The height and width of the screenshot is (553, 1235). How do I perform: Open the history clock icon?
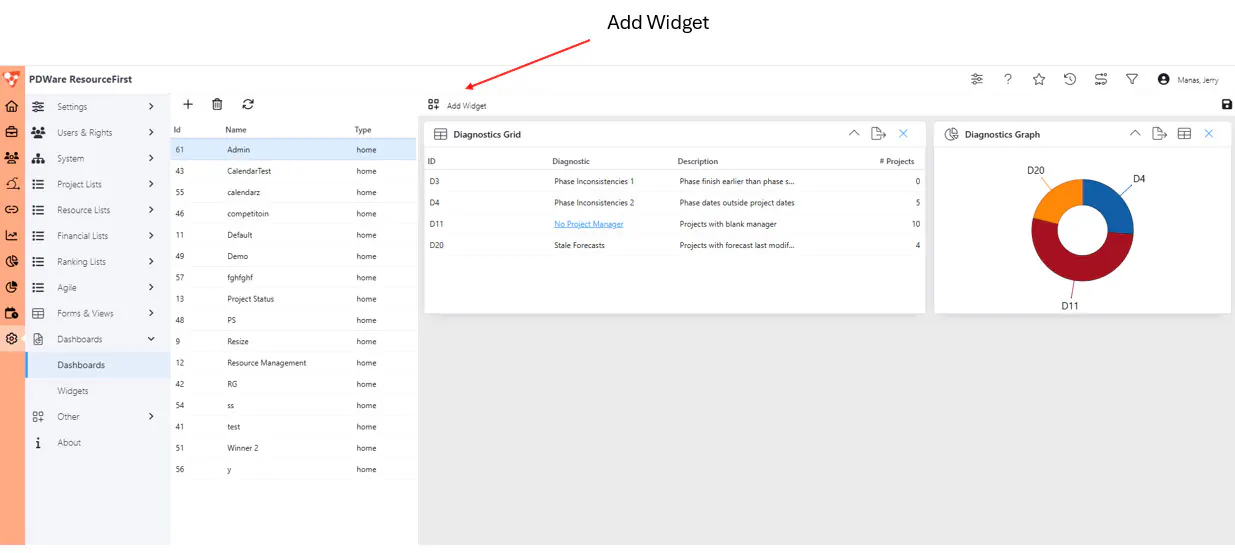1070,79
